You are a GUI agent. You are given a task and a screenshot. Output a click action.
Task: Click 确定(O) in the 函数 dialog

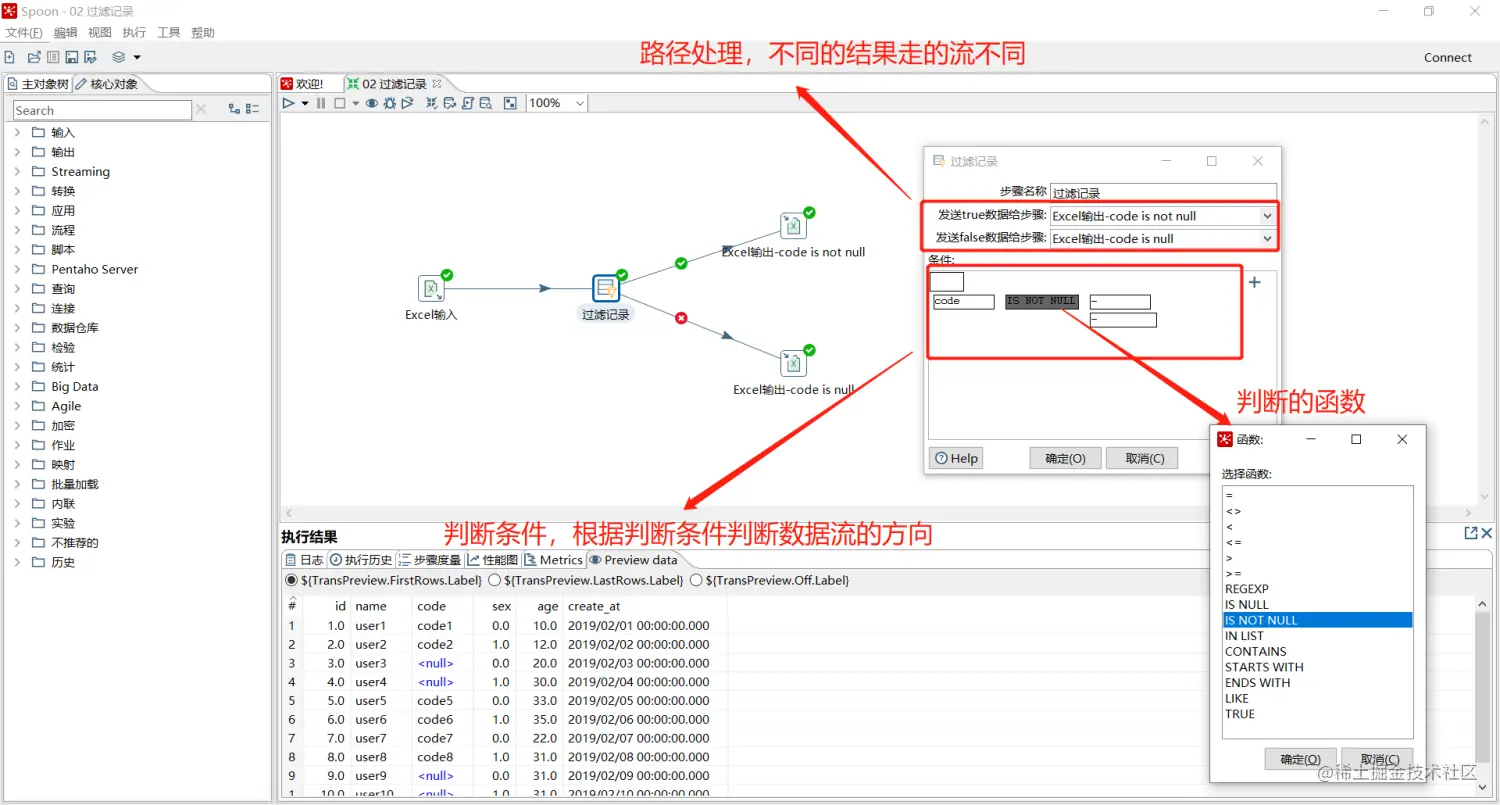[1300, 759]
